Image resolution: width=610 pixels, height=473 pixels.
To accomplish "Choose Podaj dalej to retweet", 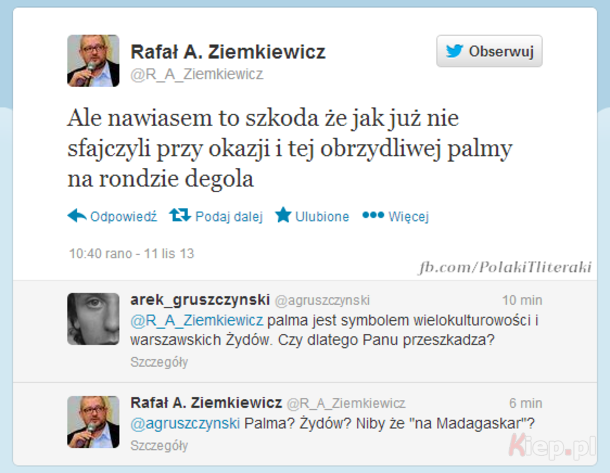I will click(229, 216).
